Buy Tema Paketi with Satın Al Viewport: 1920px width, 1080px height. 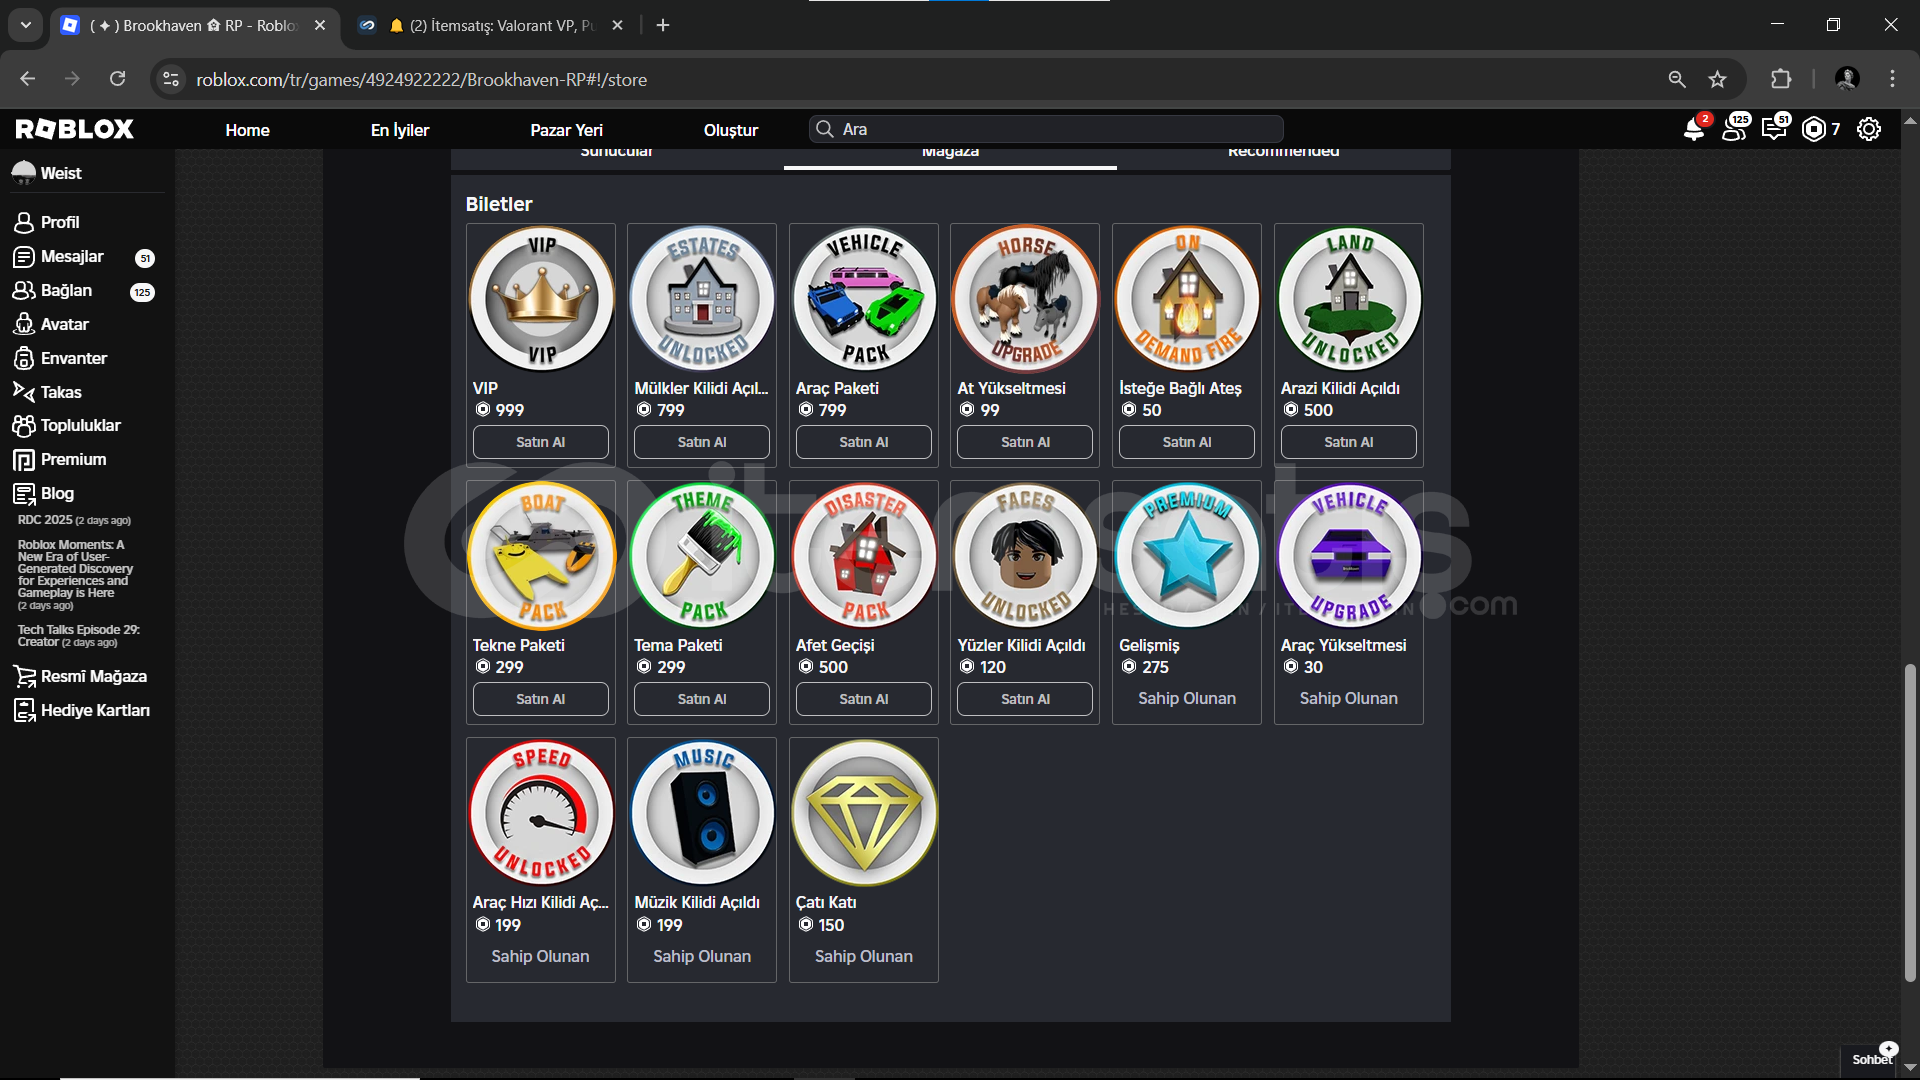pyautogui.click(x=702, y=699)
